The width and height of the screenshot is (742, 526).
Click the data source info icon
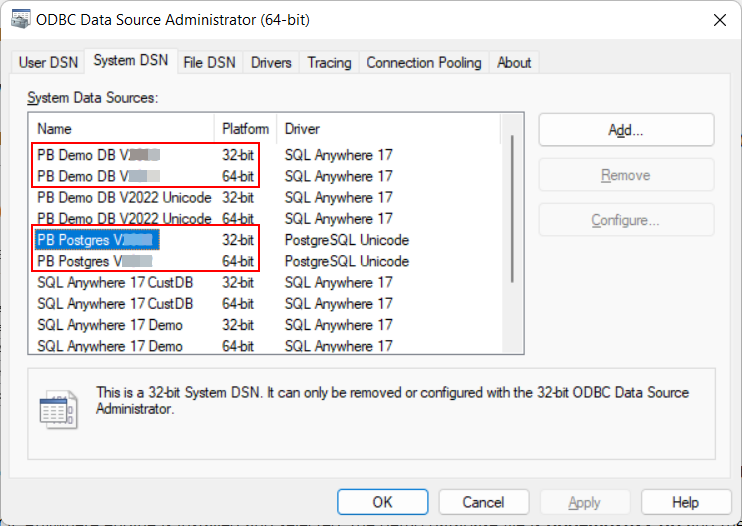(56, 409)
